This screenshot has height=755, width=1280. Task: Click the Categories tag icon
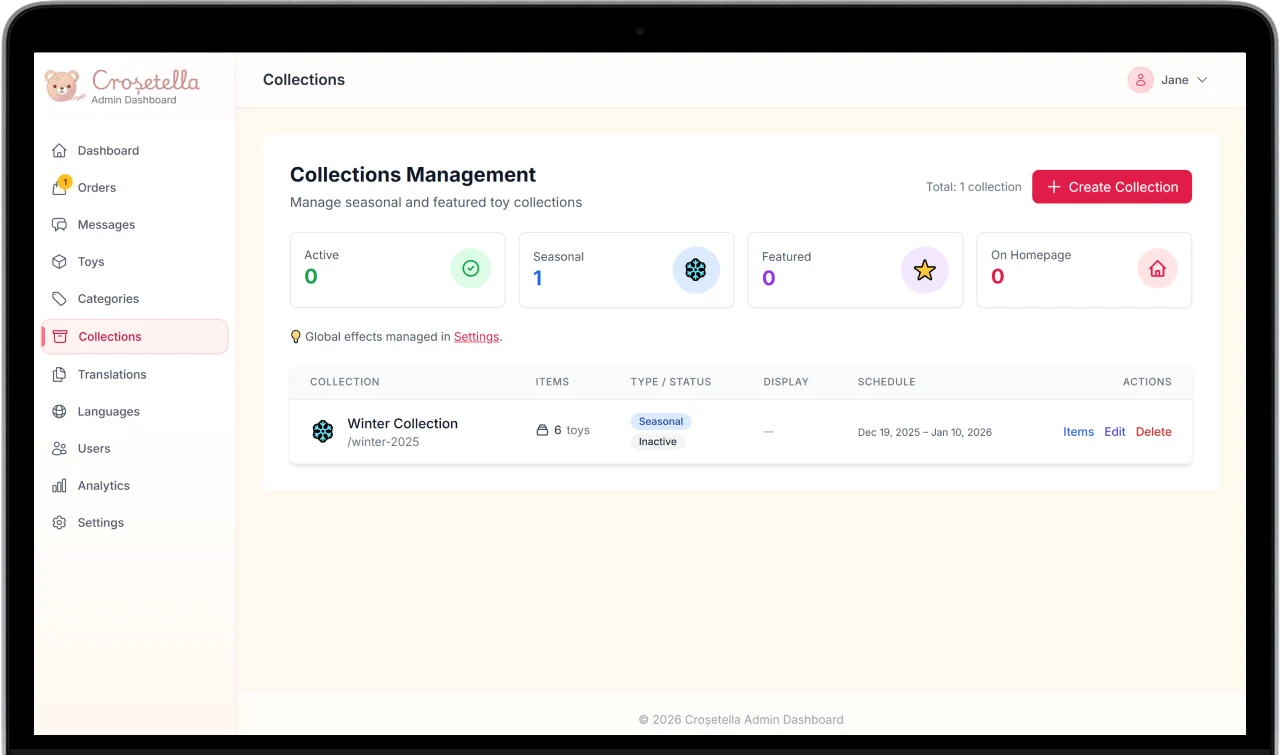59,299
